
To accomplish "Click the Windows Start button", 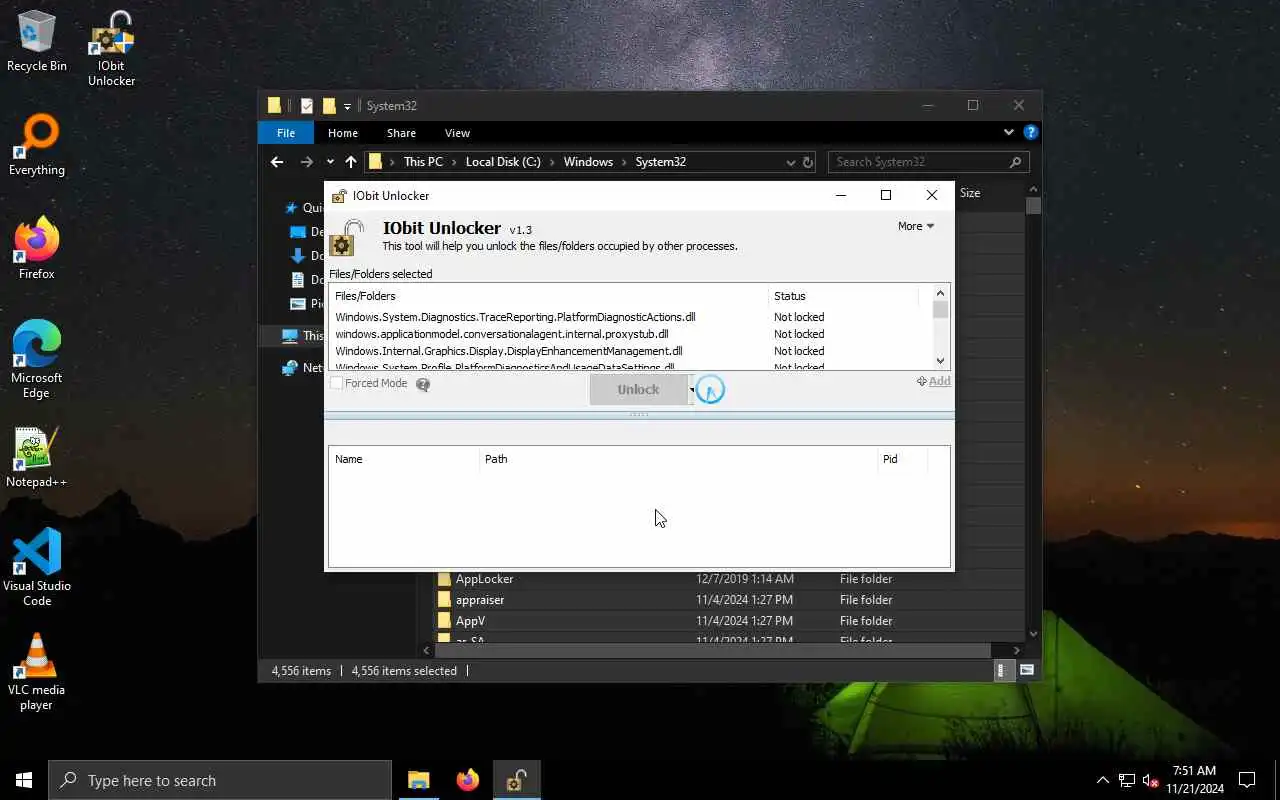I will point(24,780).
